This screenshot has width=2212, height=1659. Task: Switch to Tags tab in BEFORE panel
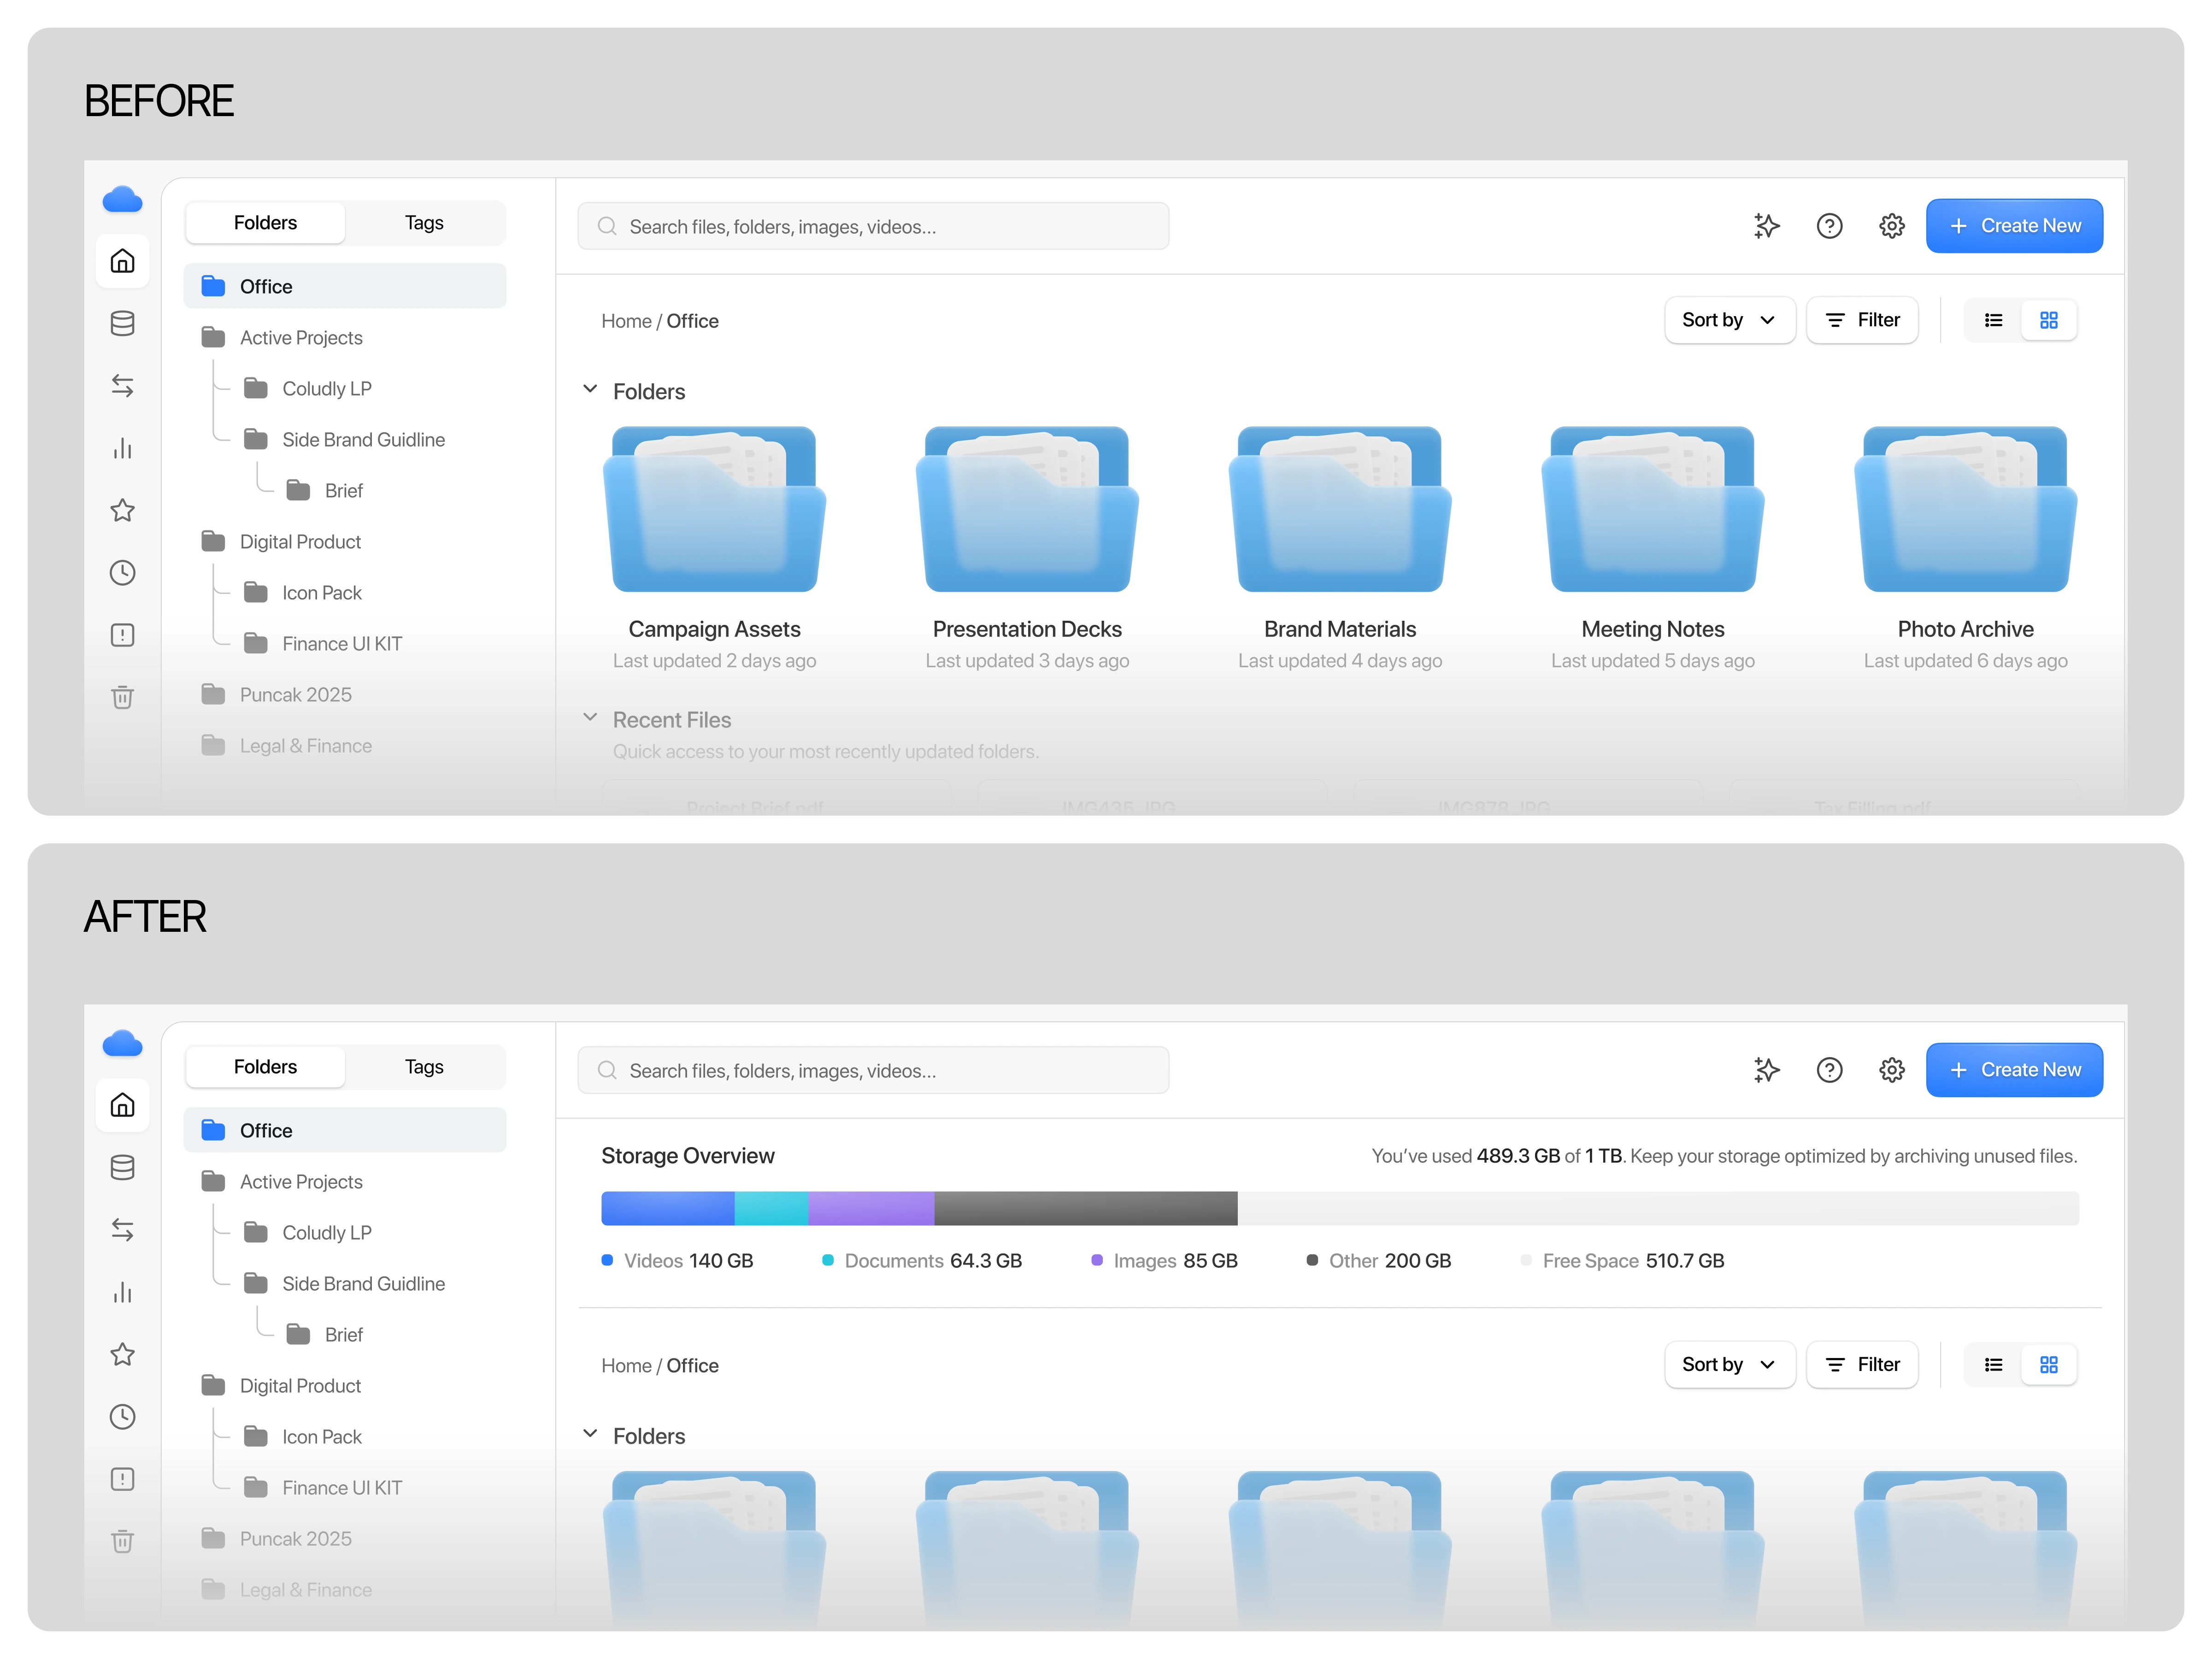424,223
